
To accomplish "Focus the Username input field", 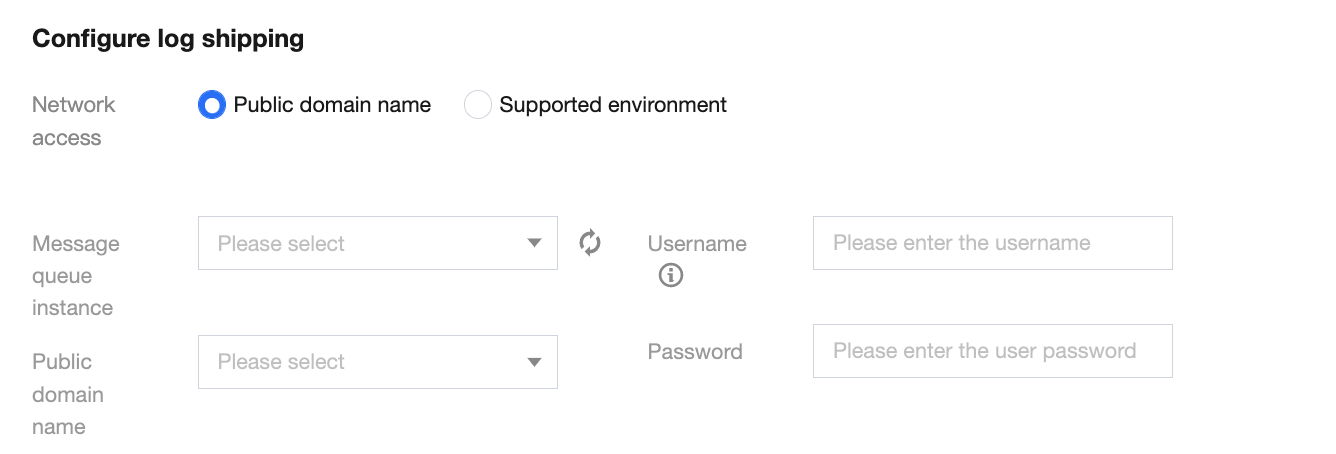I will pyautogui.click(x=992, y=243).
